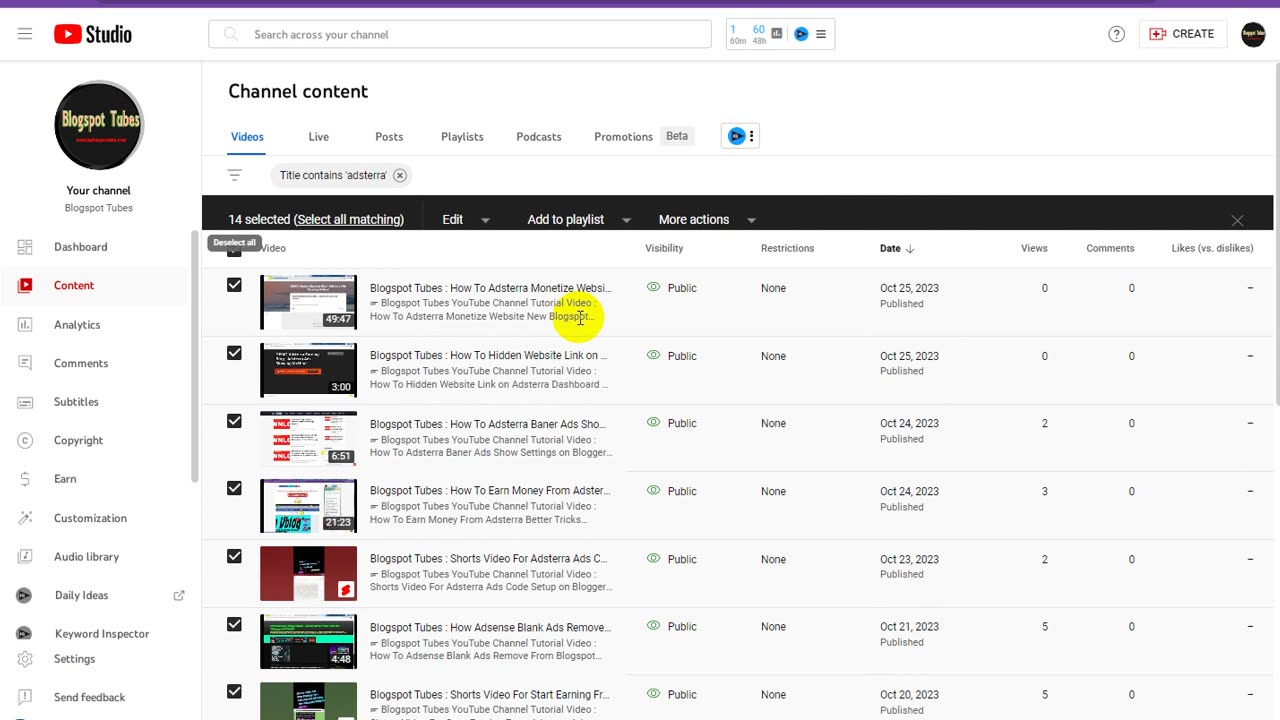This screenshot has width=1280, height=720.
Task: Switch to the Posts tab
Action: (x=389, y=137)
